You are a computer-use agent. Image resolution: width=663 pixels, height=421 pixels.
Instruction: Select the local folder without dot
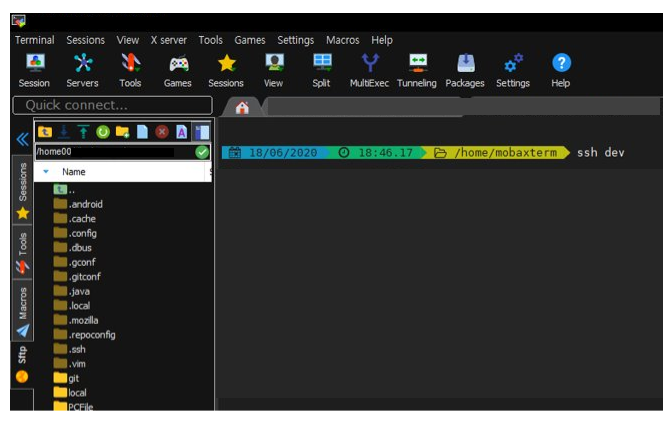(70, 393)
